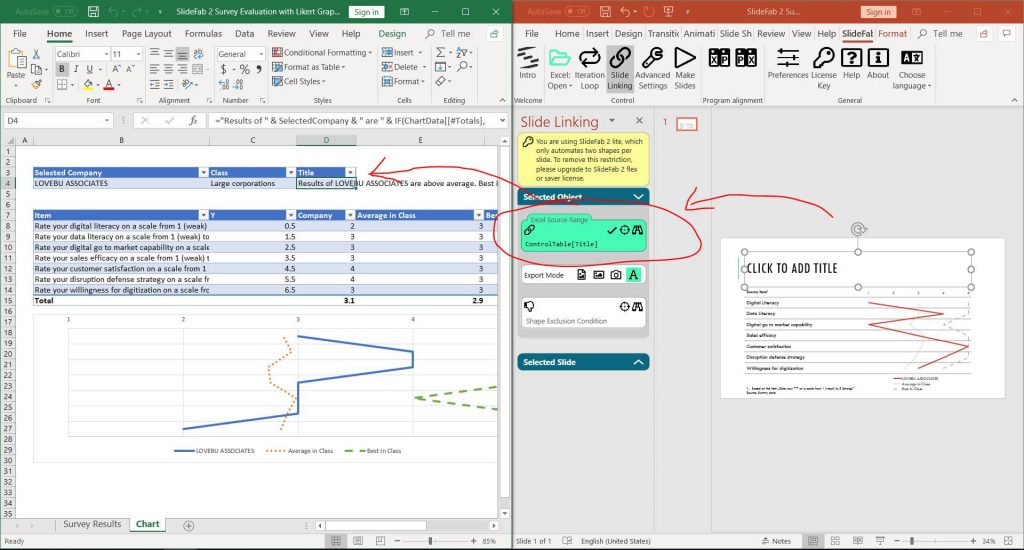Click Sign in button in Excel window
This screenshot has height=550, width=1024.
366,12
